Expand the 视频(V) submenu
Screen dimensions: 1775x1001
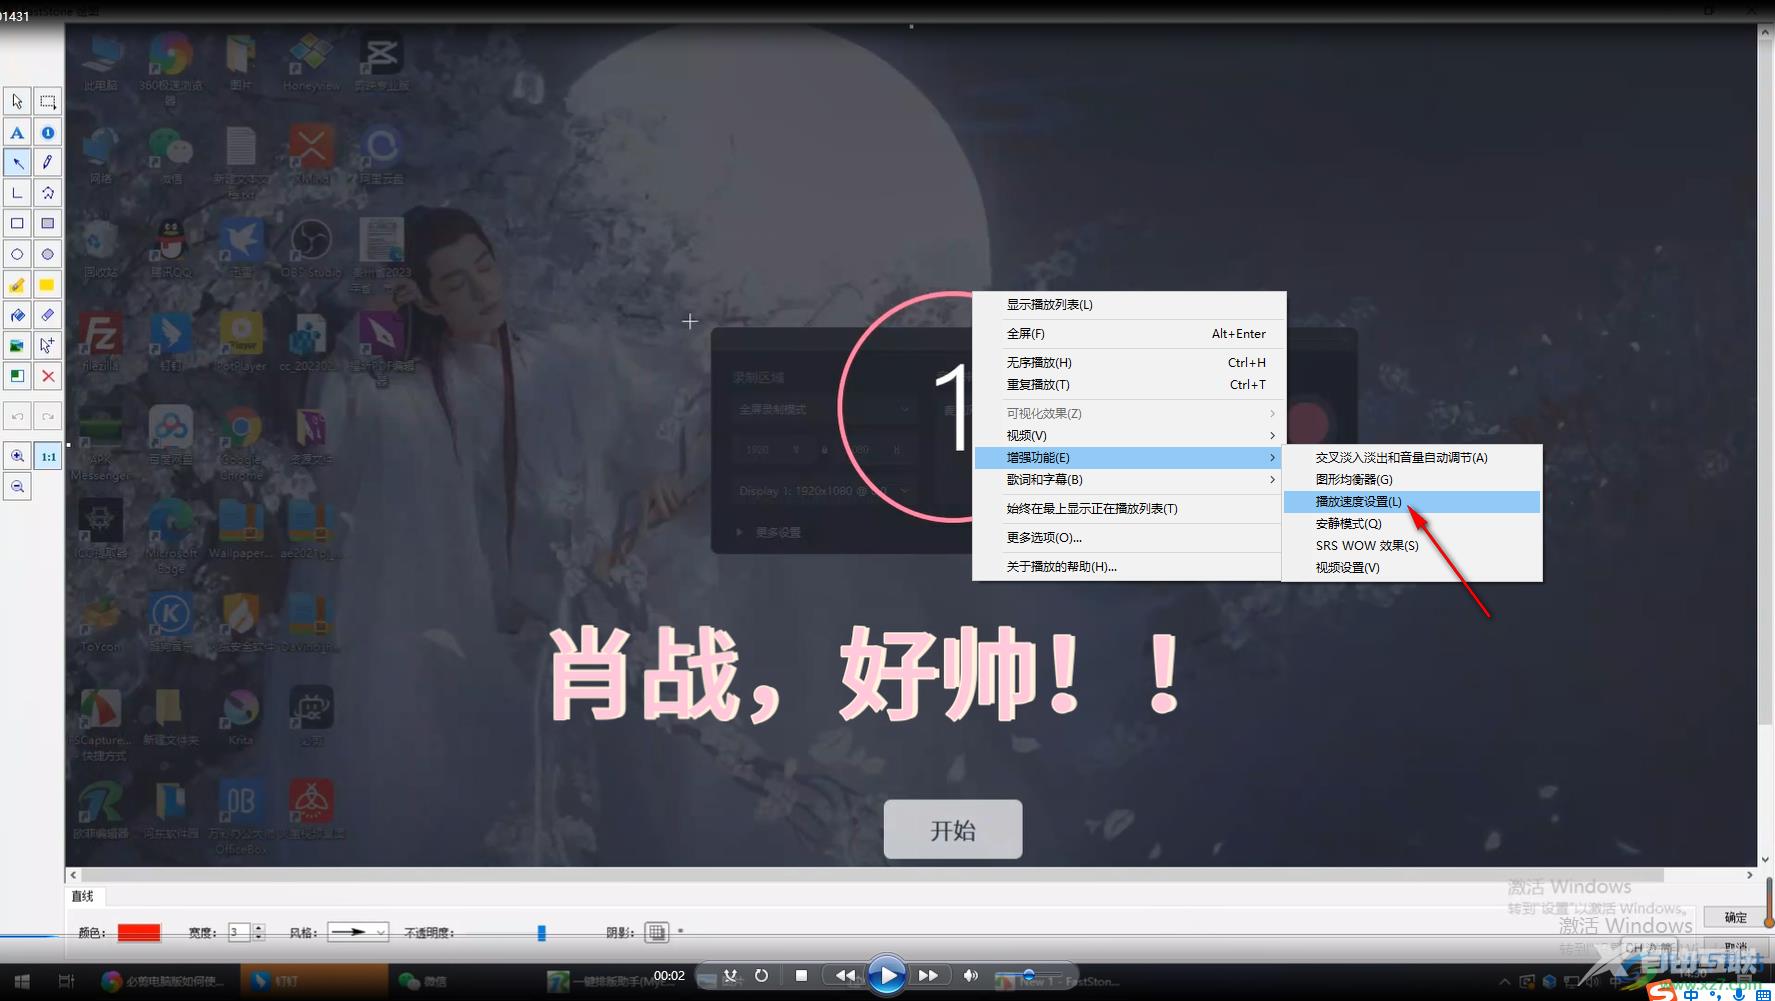(1129, 436)
